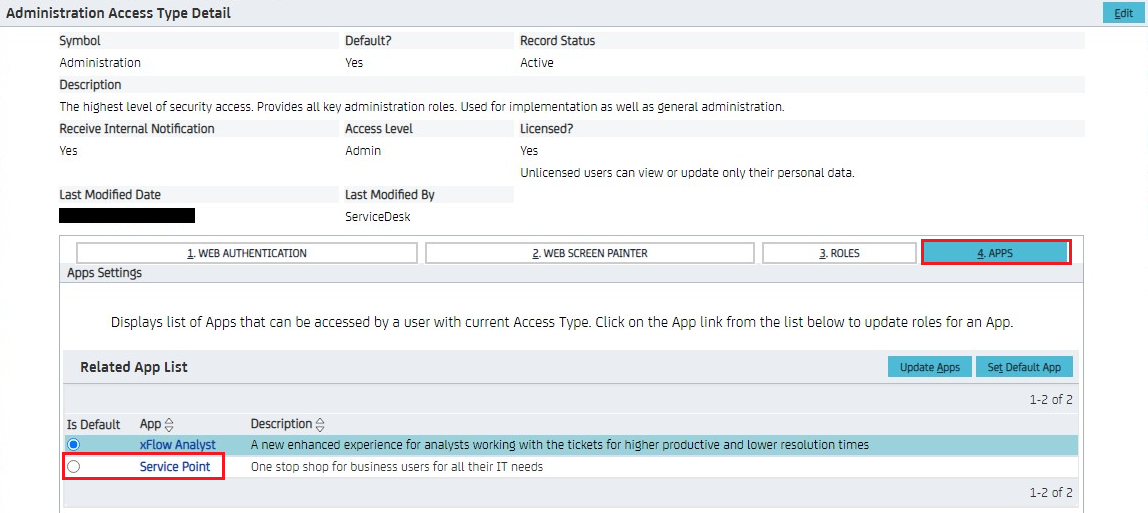1148x513 pixels.
Task: Open the Service Point app link
Action: (174, 467)
